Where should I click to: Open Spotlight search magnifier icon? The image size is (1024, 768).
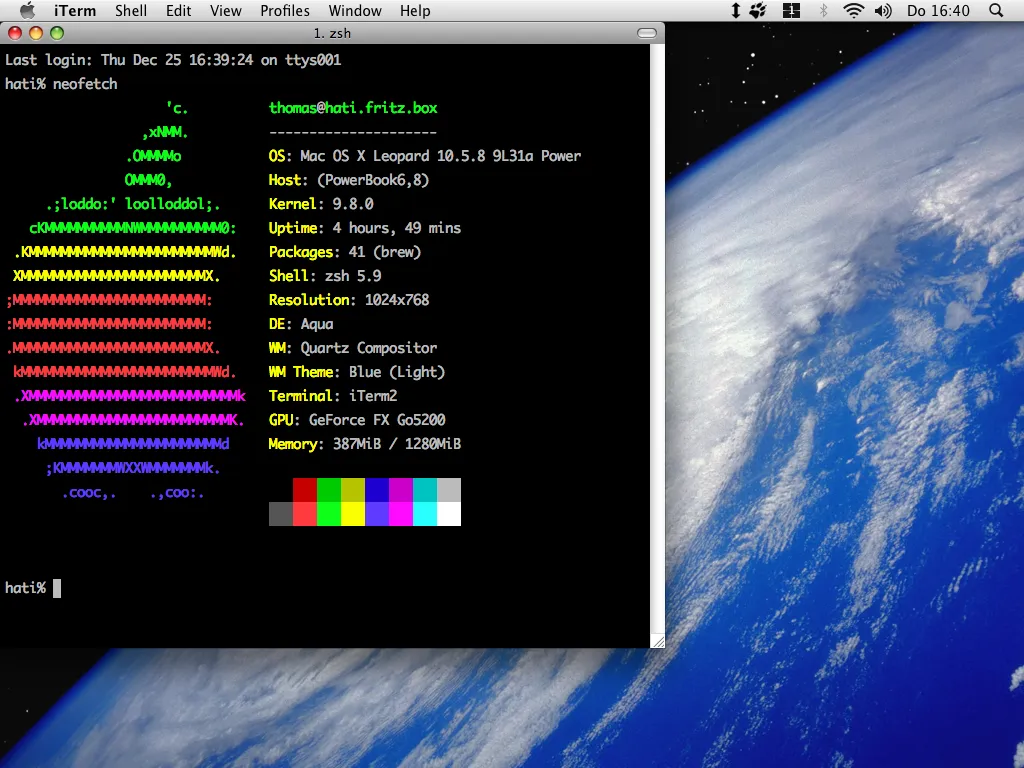click(x=996, y=11)
